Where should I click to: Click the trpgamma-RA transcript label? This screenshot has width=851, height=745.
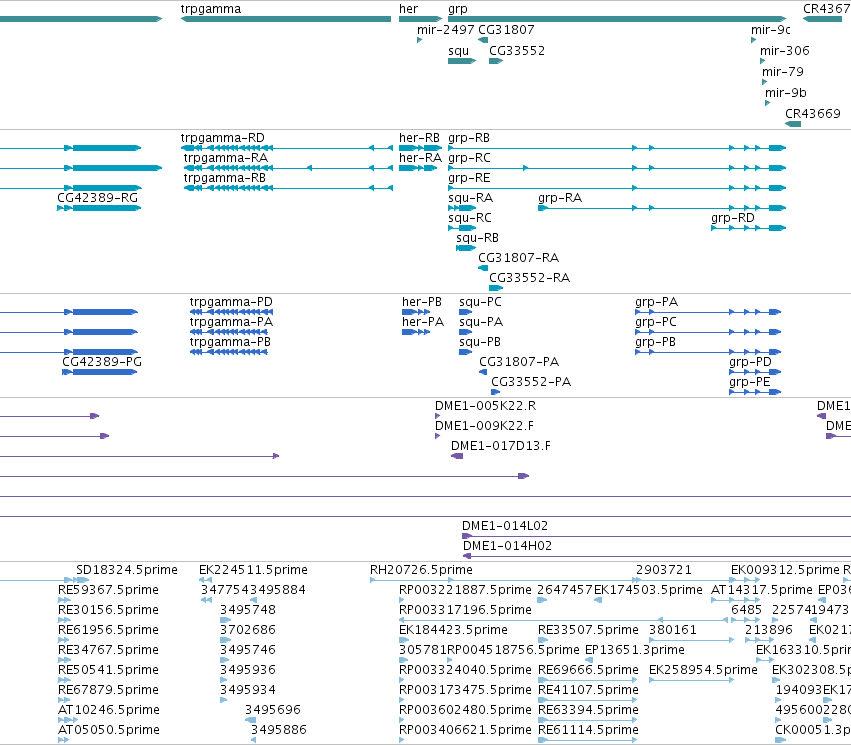tap(225, 158)
